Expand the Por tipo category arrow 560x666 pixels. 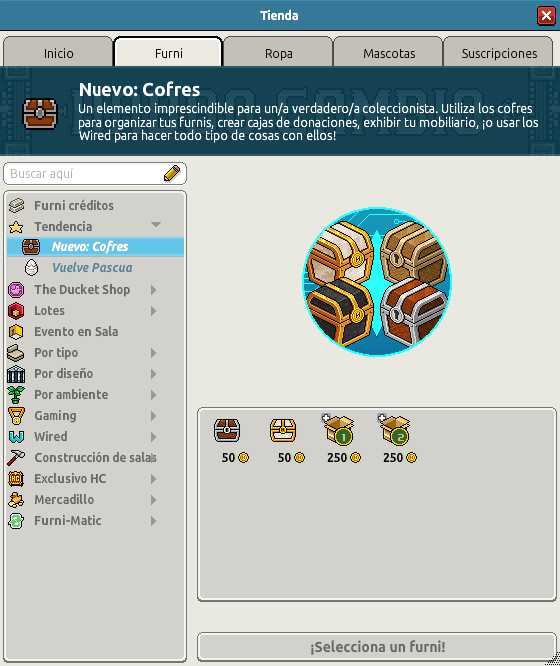(x=154, y=353)
